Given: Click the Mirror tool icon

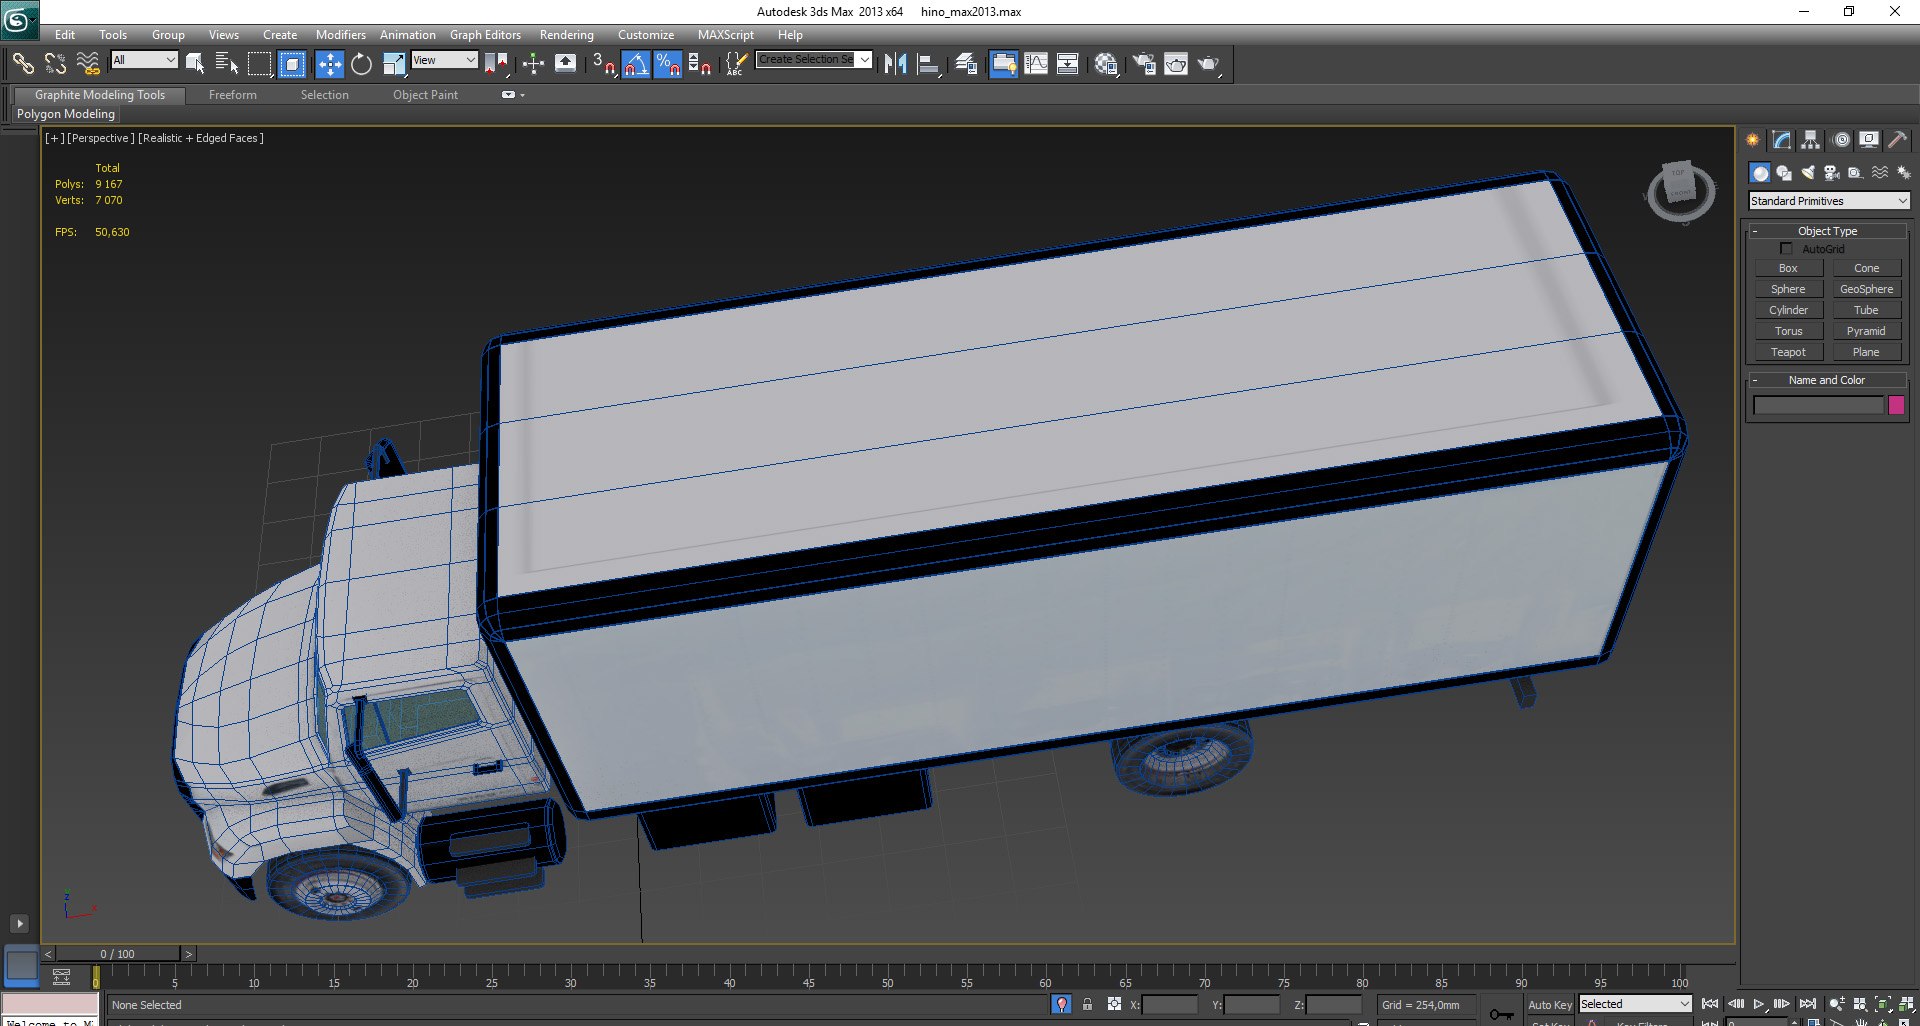Looking at the screenshot, I should tap(895, 64).
